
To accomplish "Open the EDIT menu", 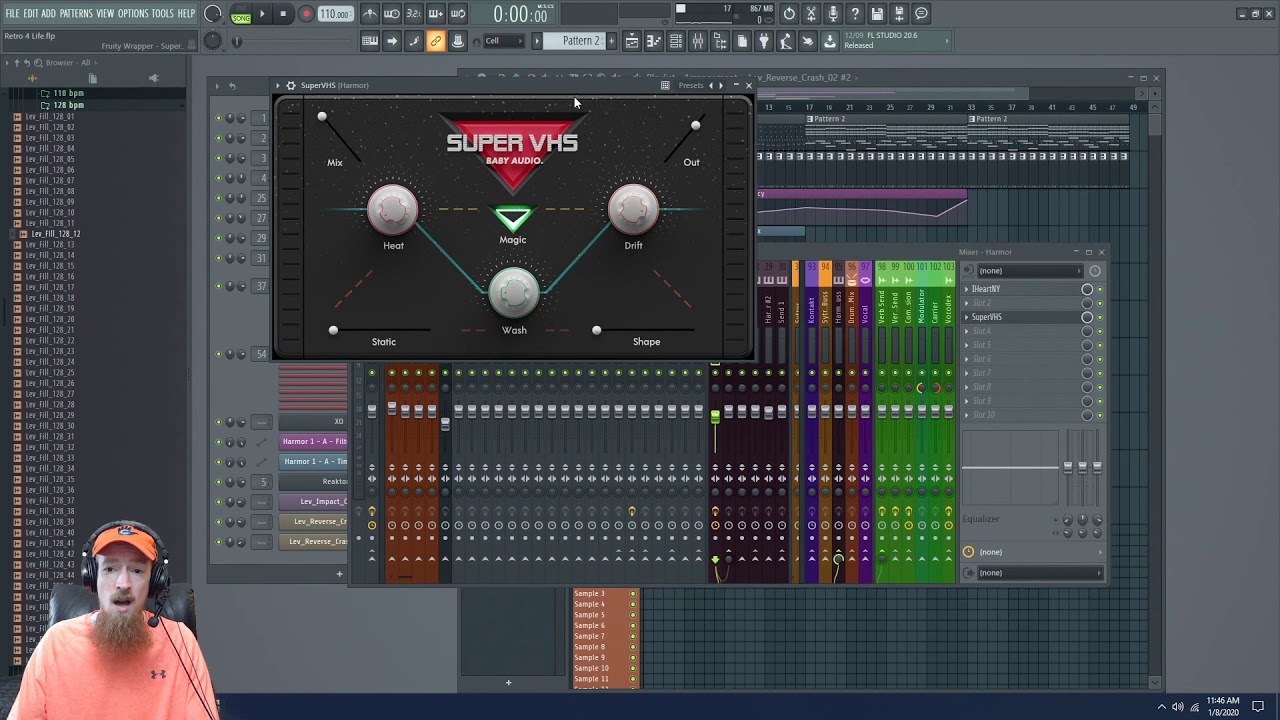I will tap(31, 13).
